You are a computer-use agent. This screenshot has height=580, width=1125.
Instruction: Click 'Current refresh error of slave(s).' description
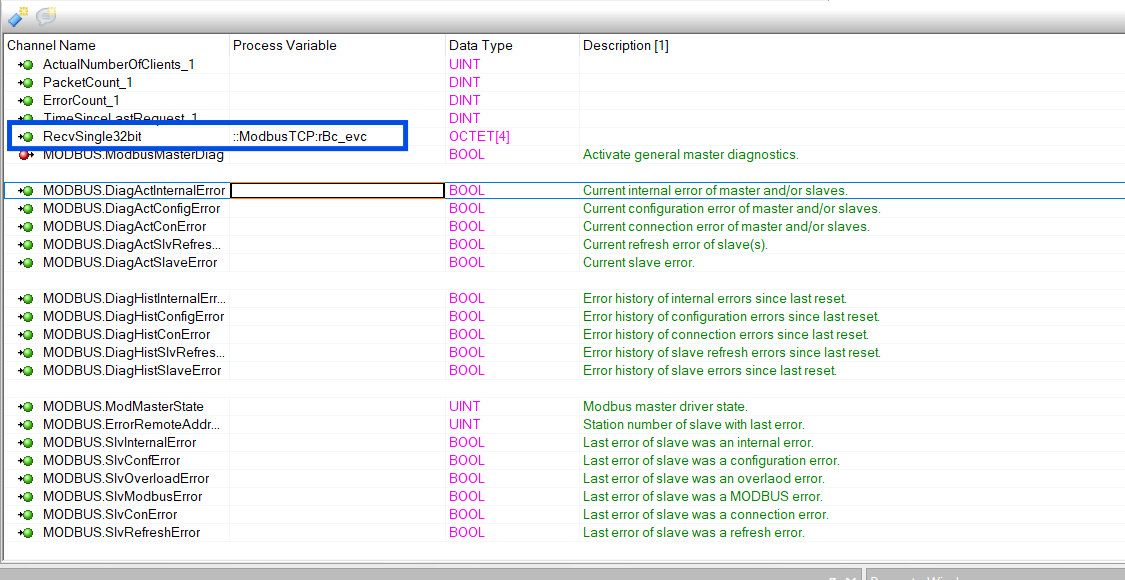[675, 245]
